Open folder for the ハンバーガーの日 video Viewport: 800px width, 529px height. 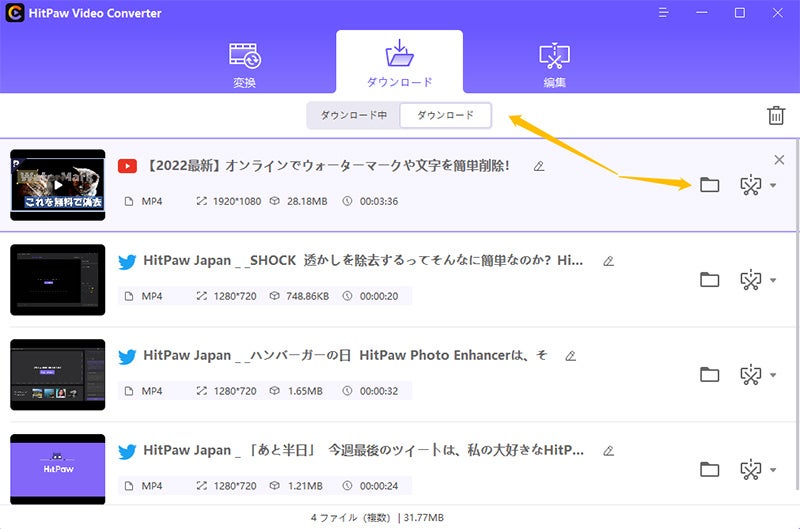(709, 374)
